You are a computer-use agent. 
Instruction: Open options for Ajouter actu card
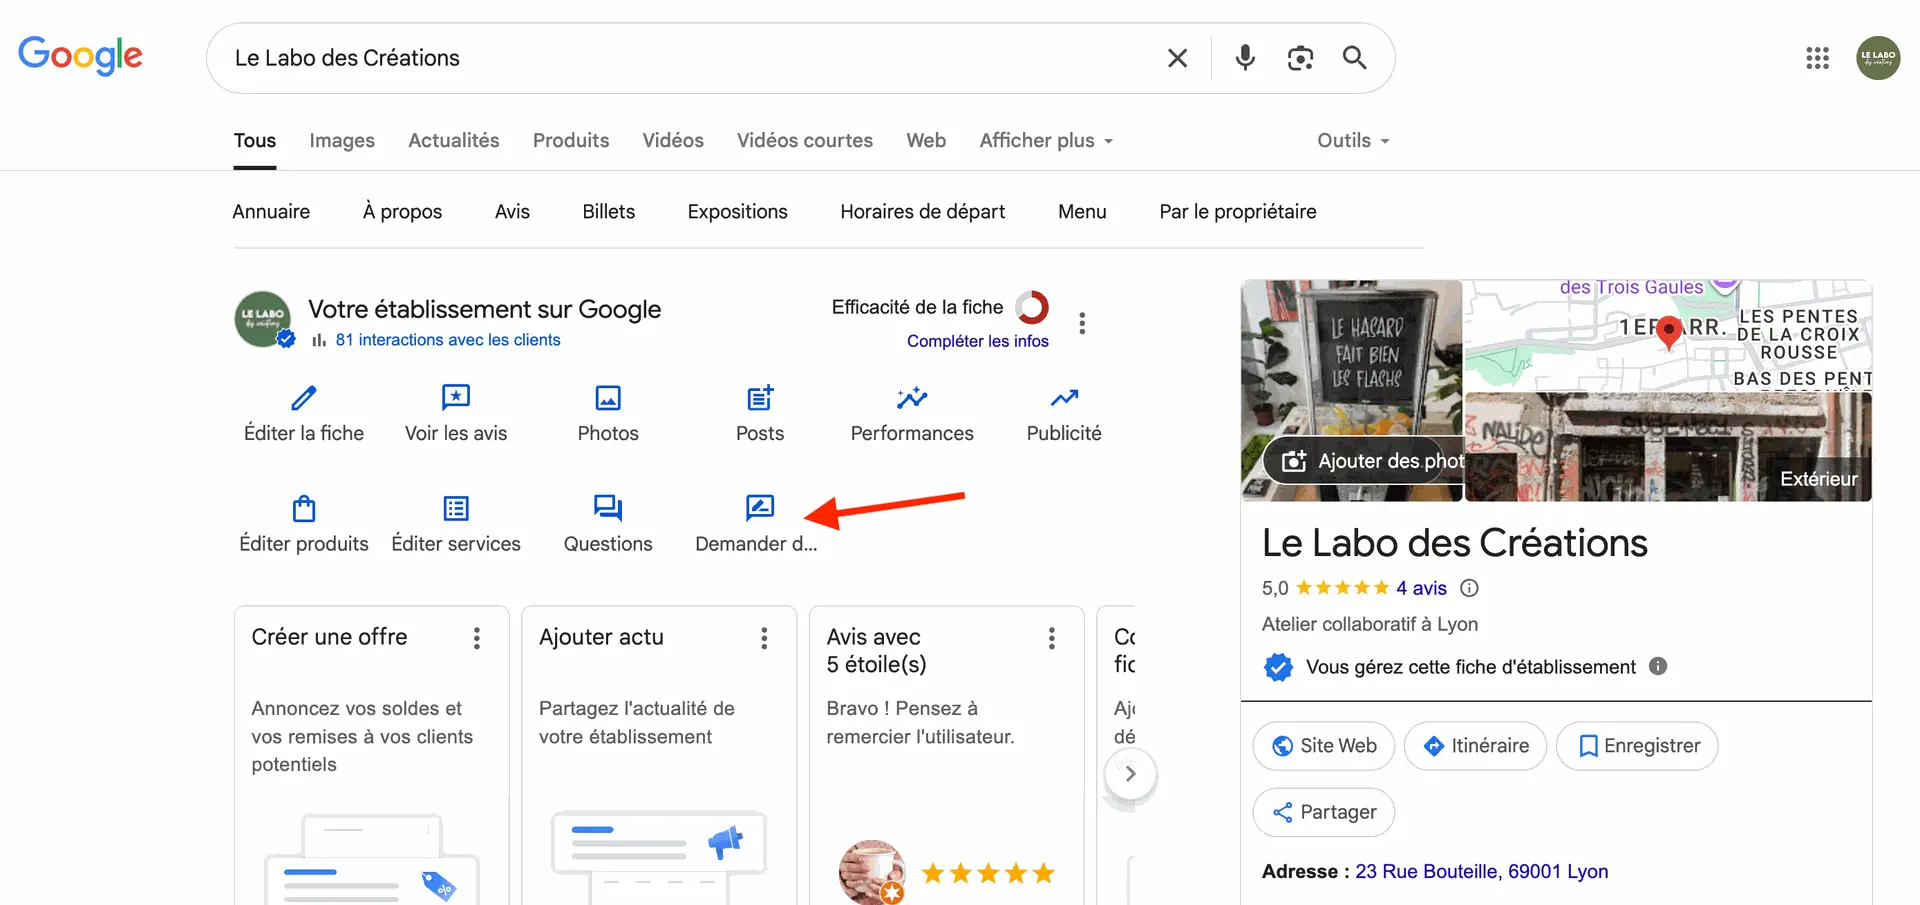click(x=764, y=638)
